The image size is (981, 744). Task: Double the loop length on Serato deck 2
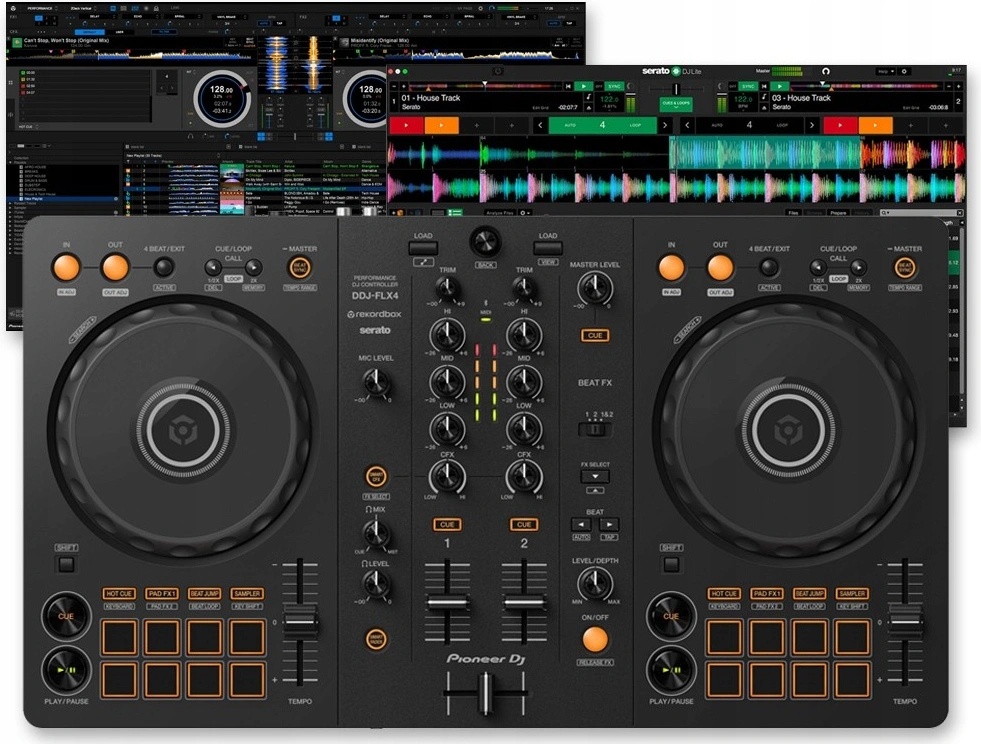click(x=811, y=125)
